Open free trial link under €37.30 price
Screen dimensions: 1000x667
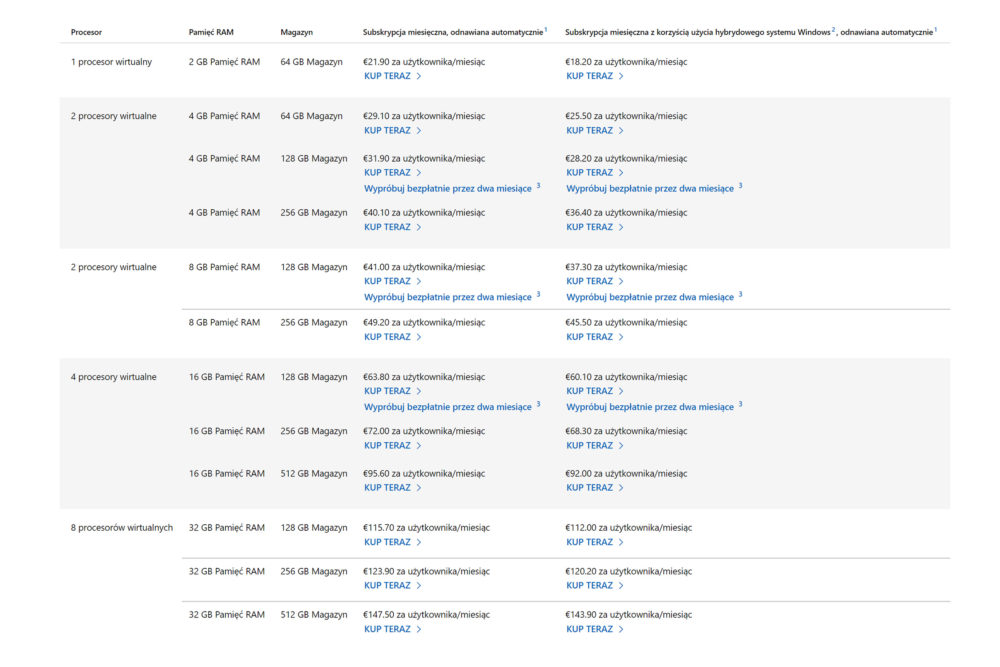(650, 297)
